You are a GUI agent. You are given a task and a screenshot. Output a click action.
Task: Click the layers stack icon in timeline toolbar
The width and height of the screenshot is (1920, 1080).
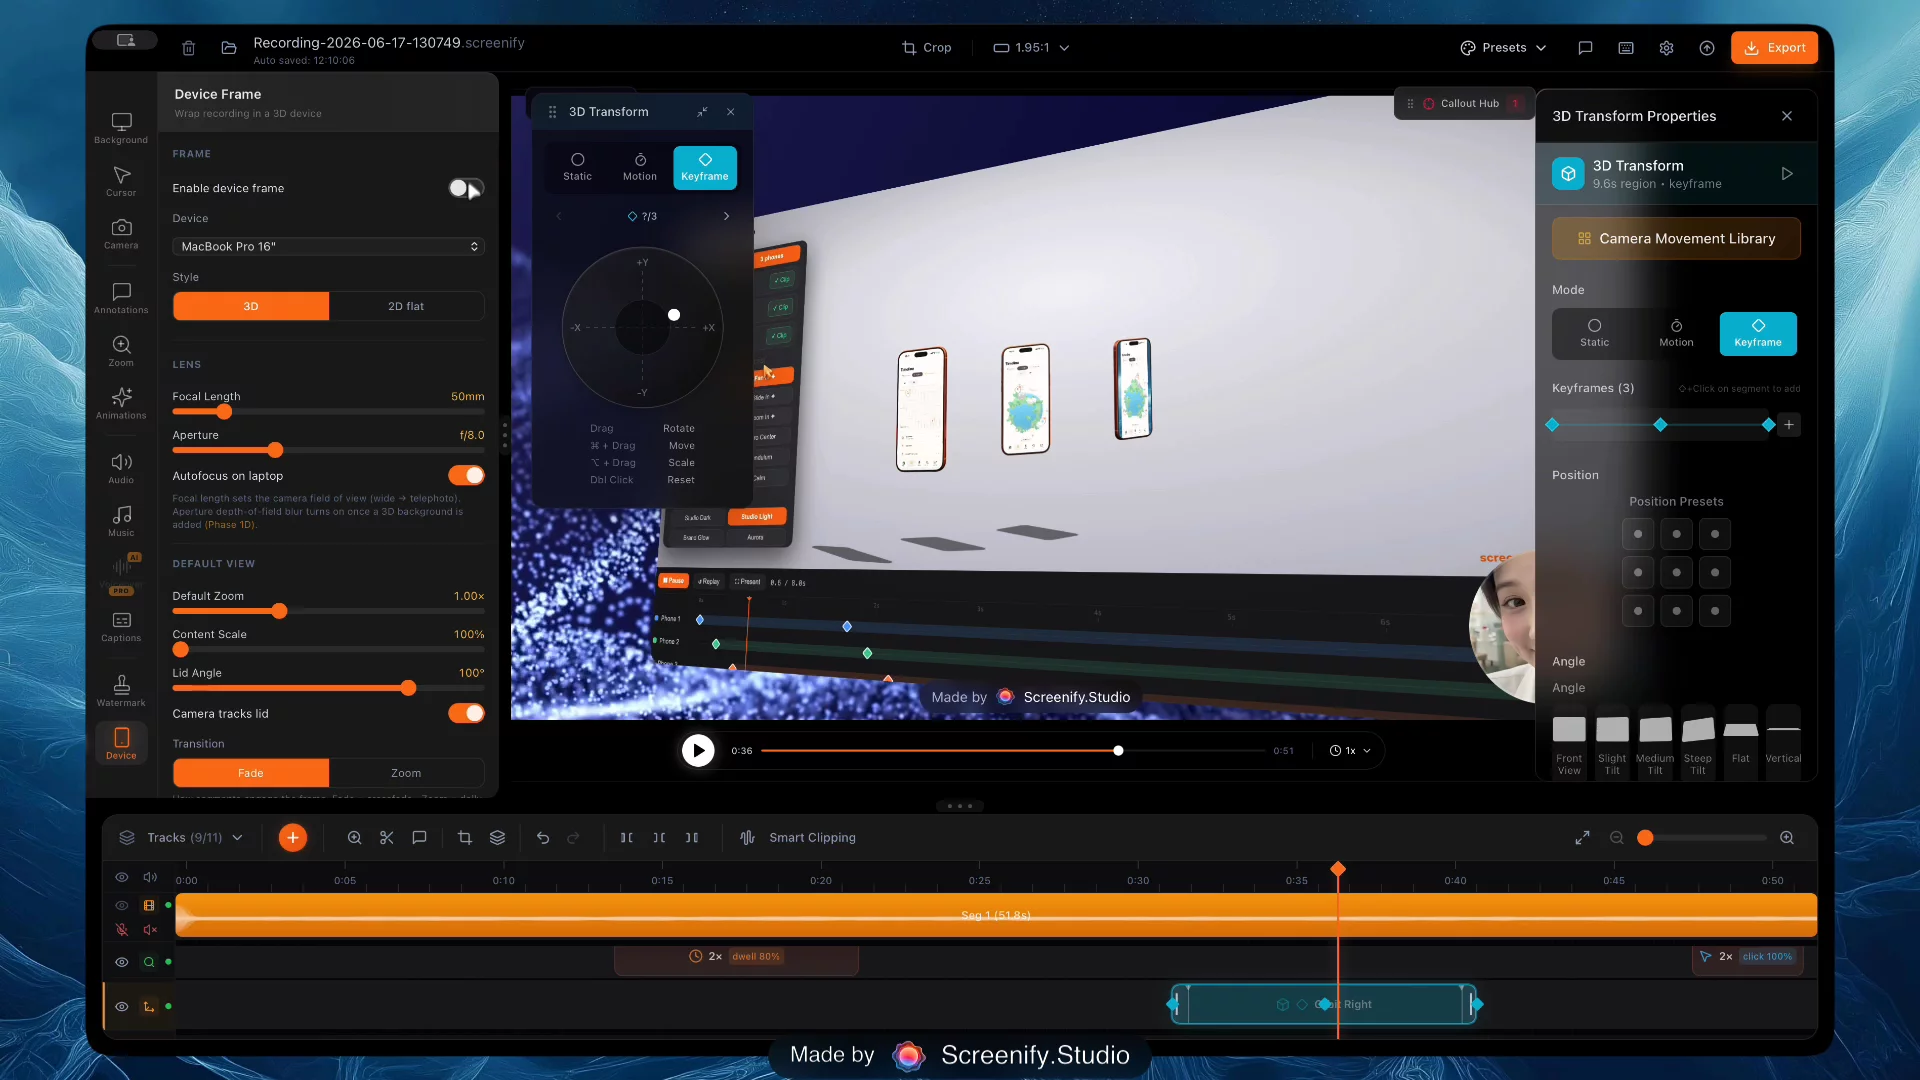coord(497,838)
